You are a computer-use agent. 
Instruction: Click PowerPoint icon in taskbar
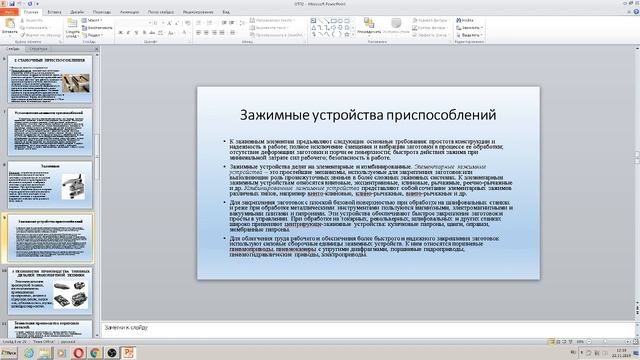[129, 353]
